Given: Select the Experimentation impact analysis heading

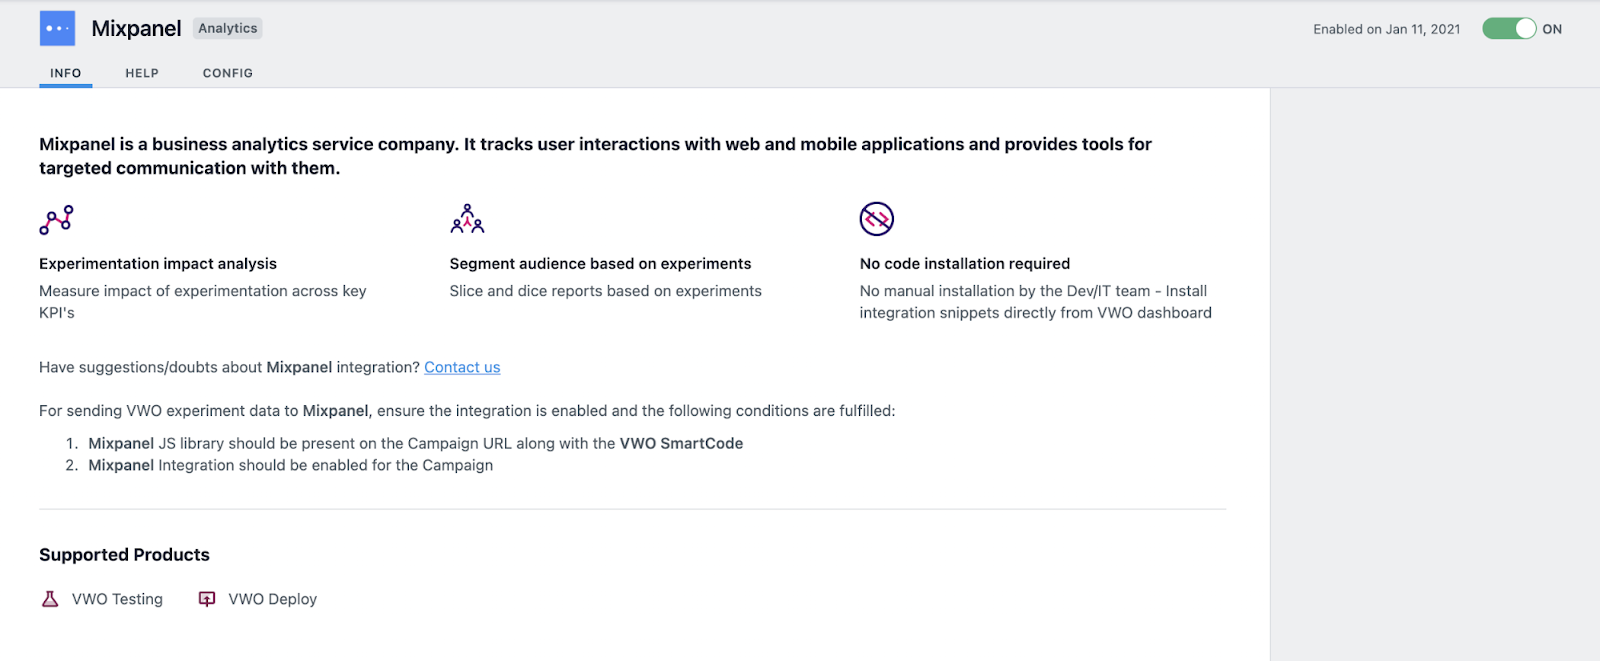Looking at the screenshot, I should click(x=158, y=263).
